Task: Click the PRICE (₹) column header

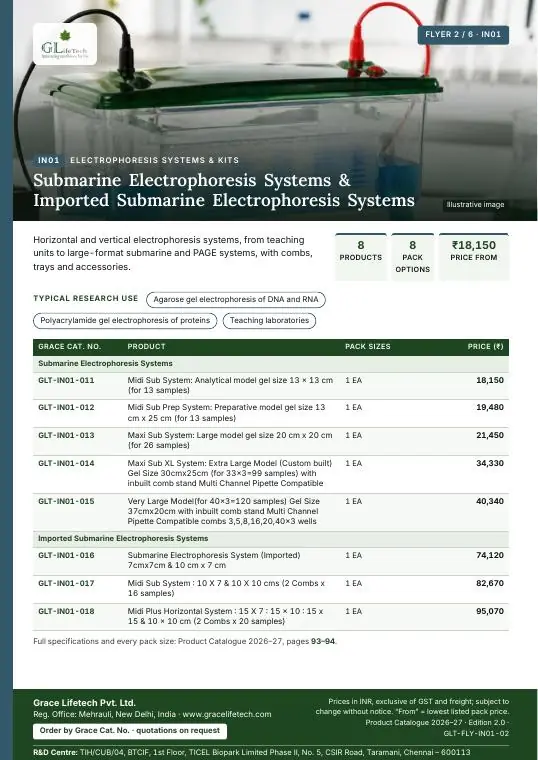Action: [485, 347]
